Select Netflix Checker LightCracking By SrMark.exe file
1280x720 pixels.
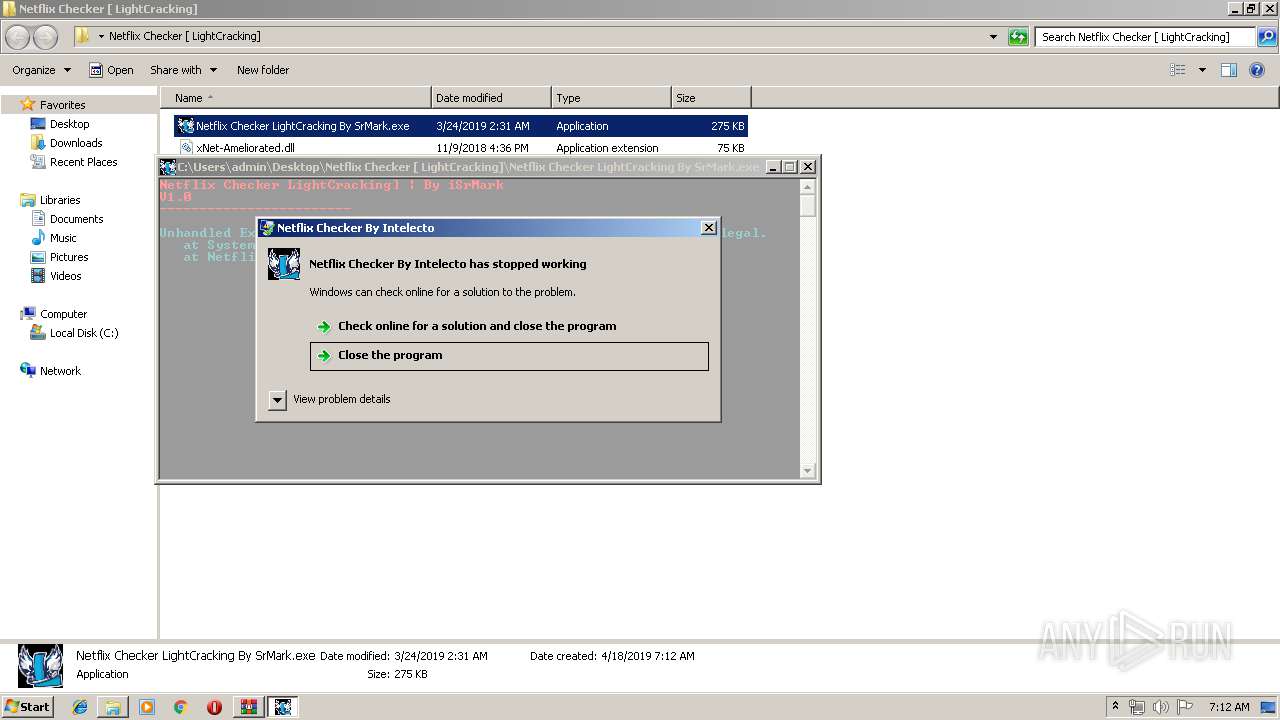pyautogui.click(x=461, y=126)
